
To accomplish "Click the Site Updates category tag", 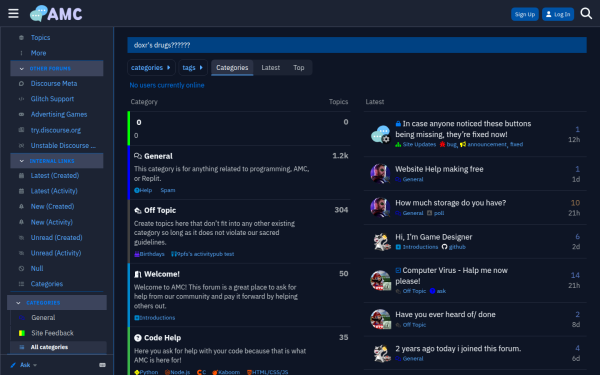I will [416, 144].
